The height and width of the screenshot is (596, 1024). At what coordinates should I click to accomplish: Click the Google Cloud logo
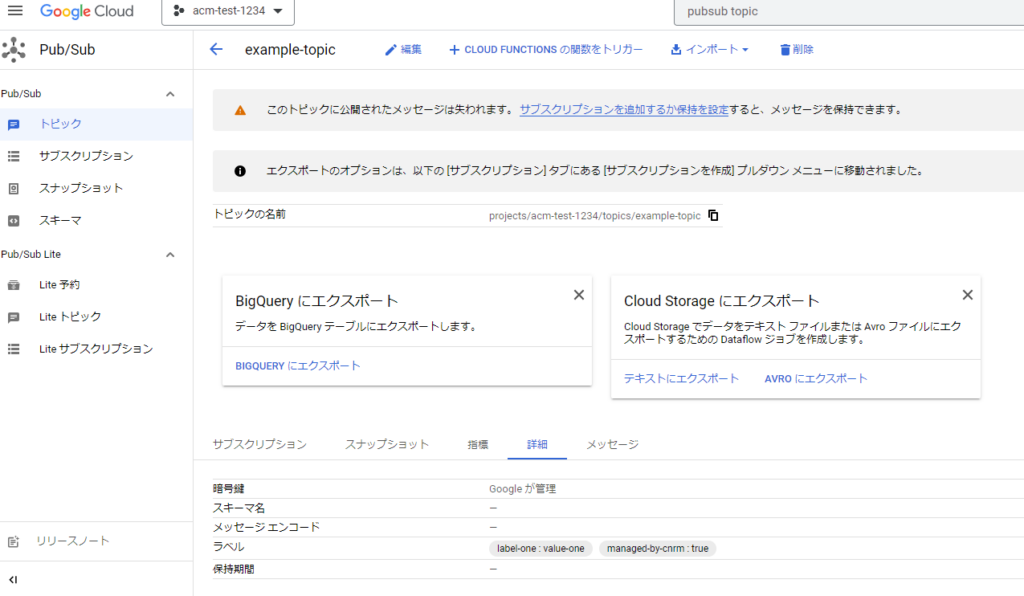pyautogui.click(x=87, y=11)
